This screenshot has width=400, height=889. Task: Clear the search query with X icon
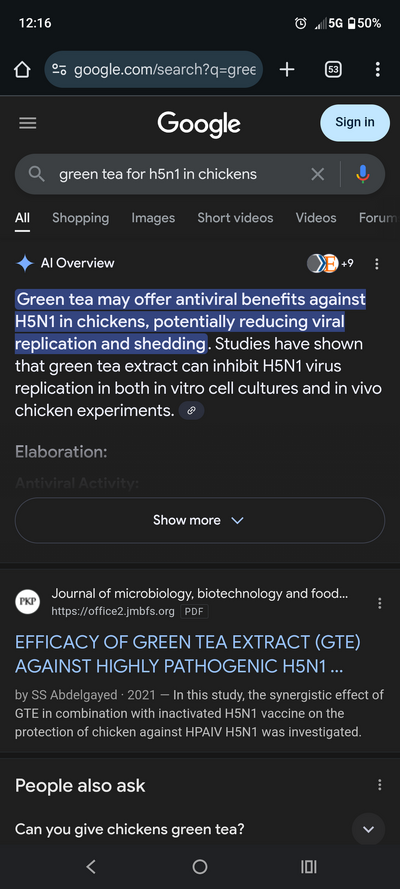pyautogui.click(x=318, y=174)
